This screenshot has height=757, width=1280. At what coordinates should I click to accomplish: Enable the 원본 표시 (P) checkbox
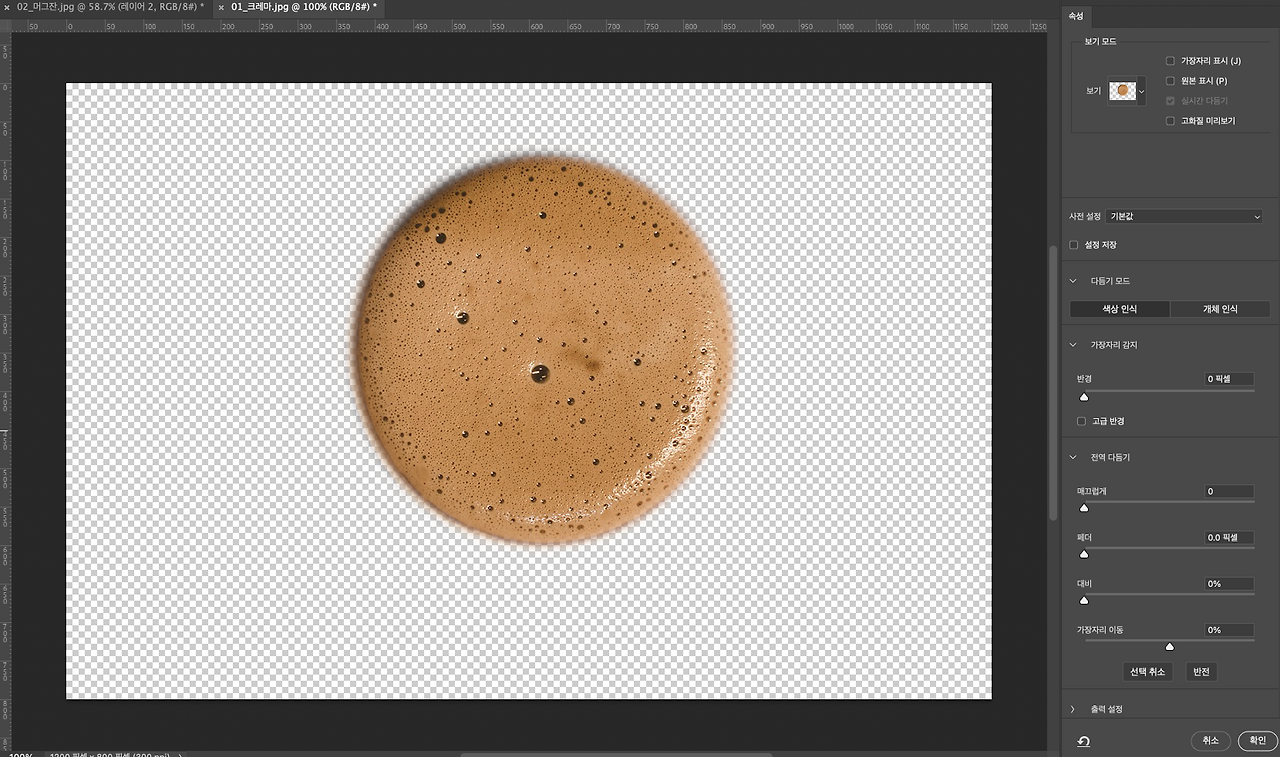click(x=1171, y=81)
